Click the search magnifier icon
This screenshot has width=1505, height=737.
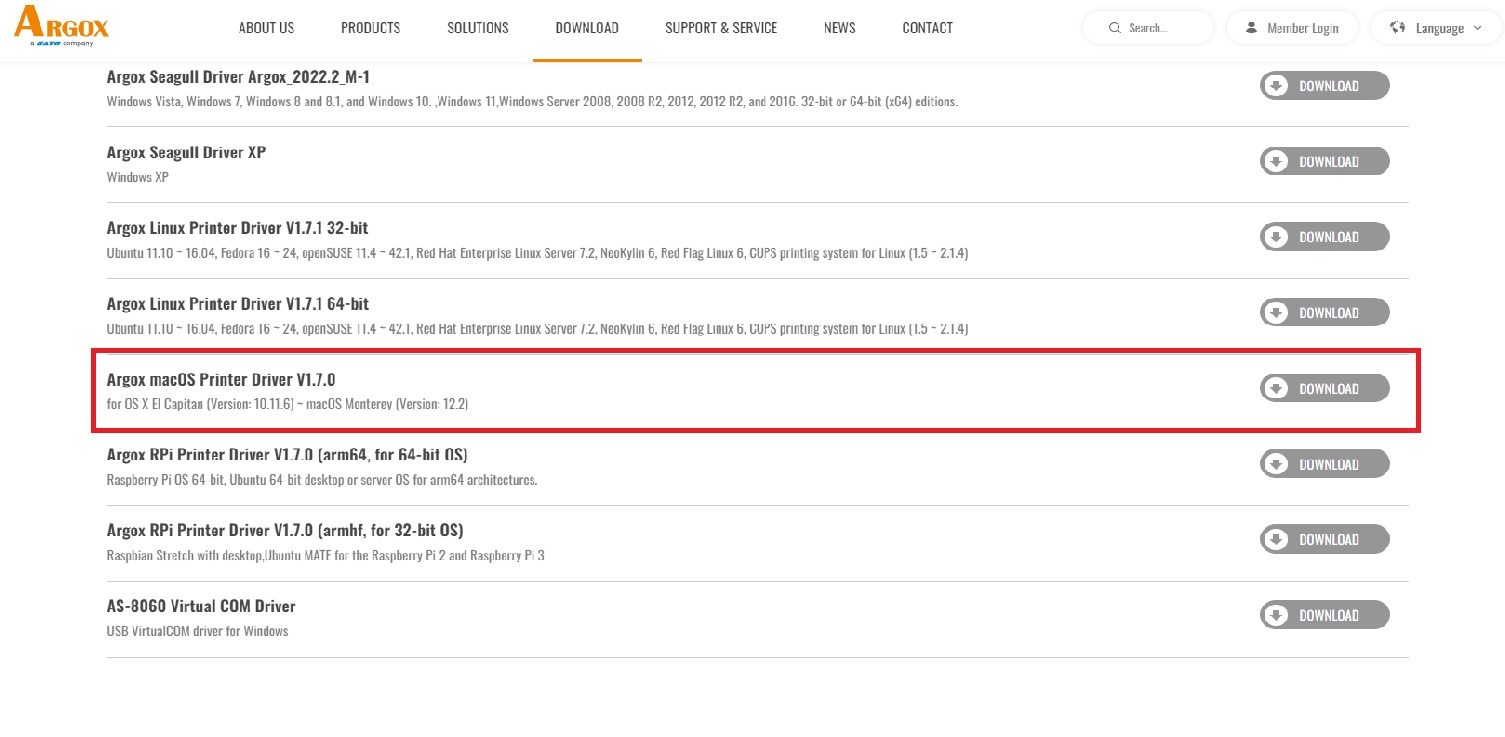click(1115, 28)
